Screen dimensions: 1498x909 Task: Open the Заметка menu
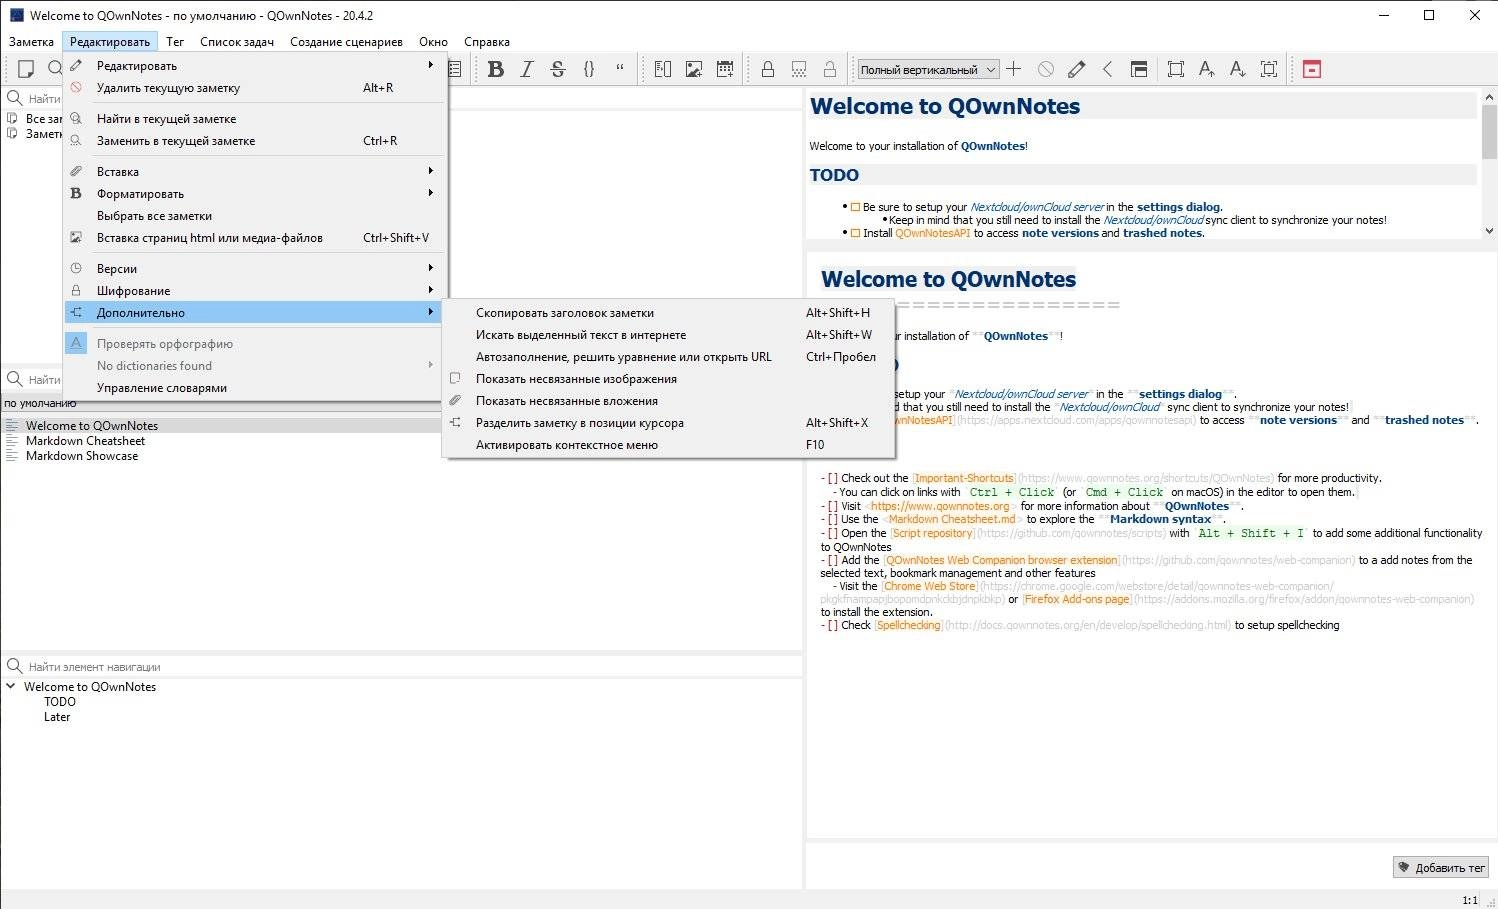click(x=31, y=42)
